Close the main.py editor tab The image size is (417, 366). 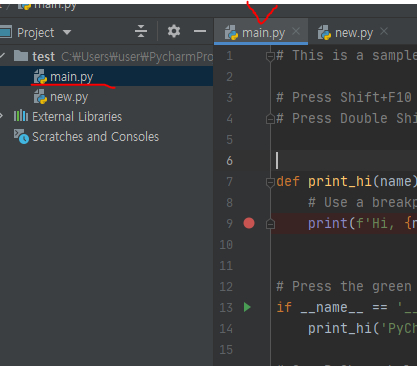[296, 31]
